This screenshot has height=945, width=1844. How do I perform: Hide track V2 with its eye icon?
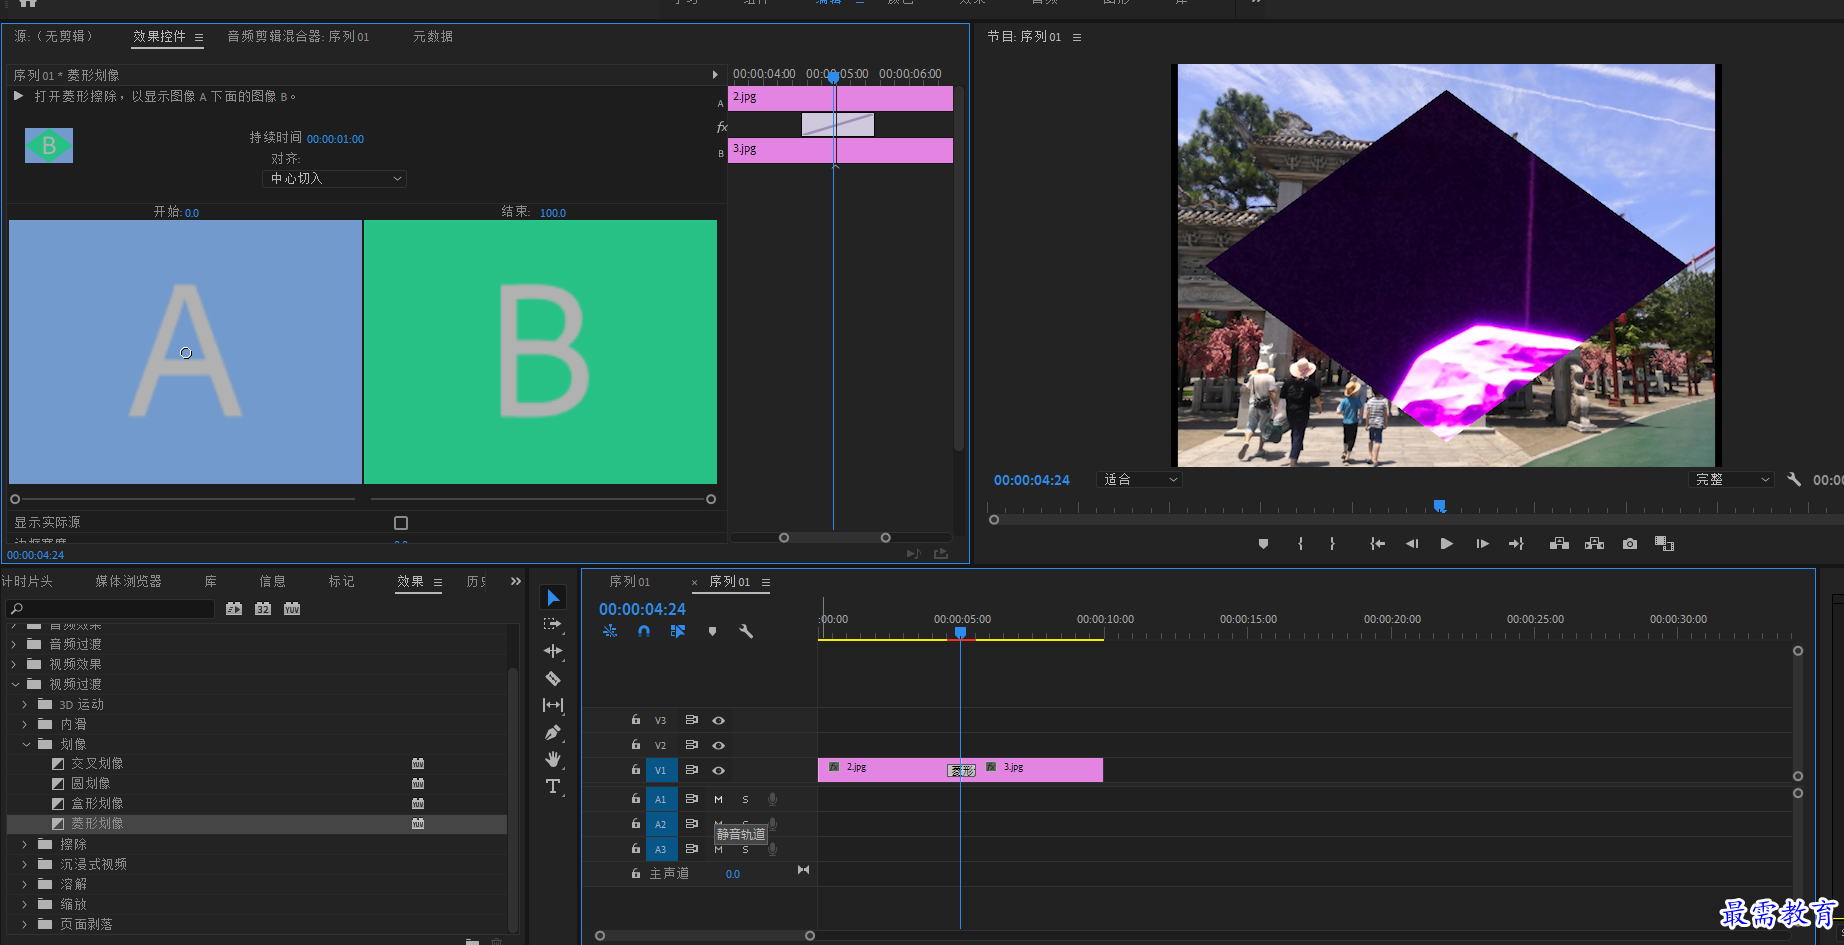click(x=718, y=745)
